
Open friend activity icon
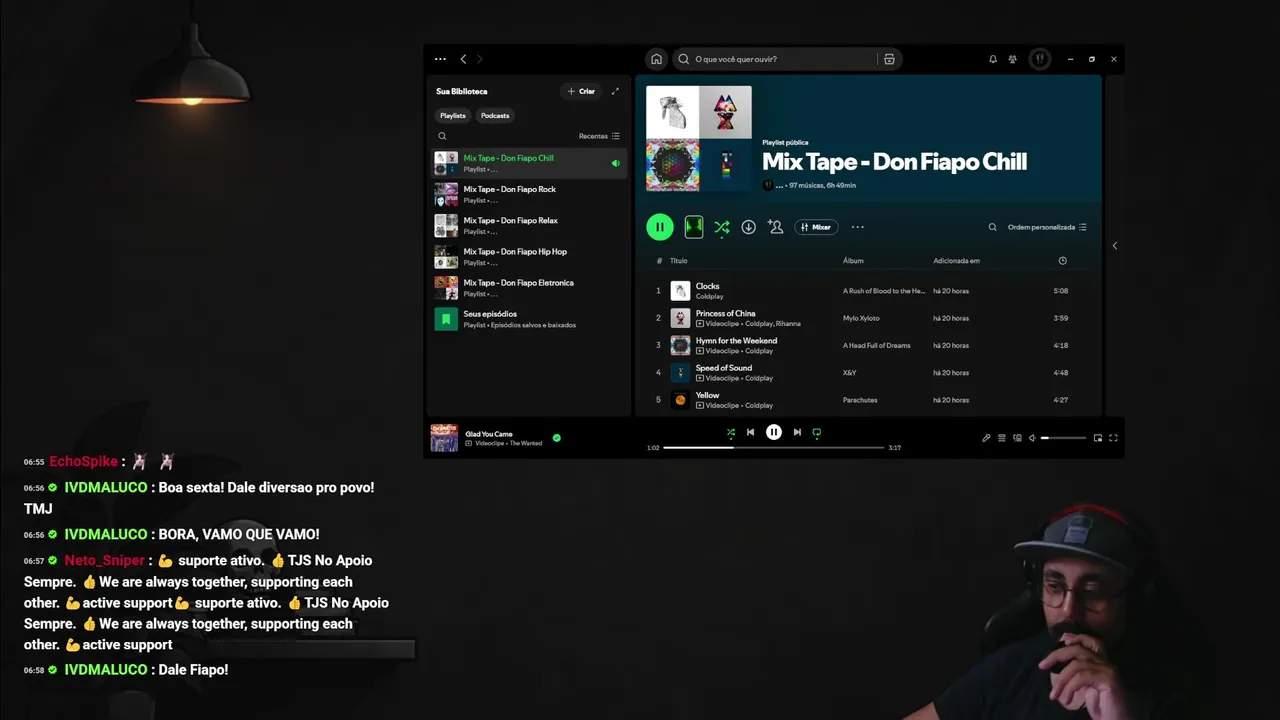1013,59
